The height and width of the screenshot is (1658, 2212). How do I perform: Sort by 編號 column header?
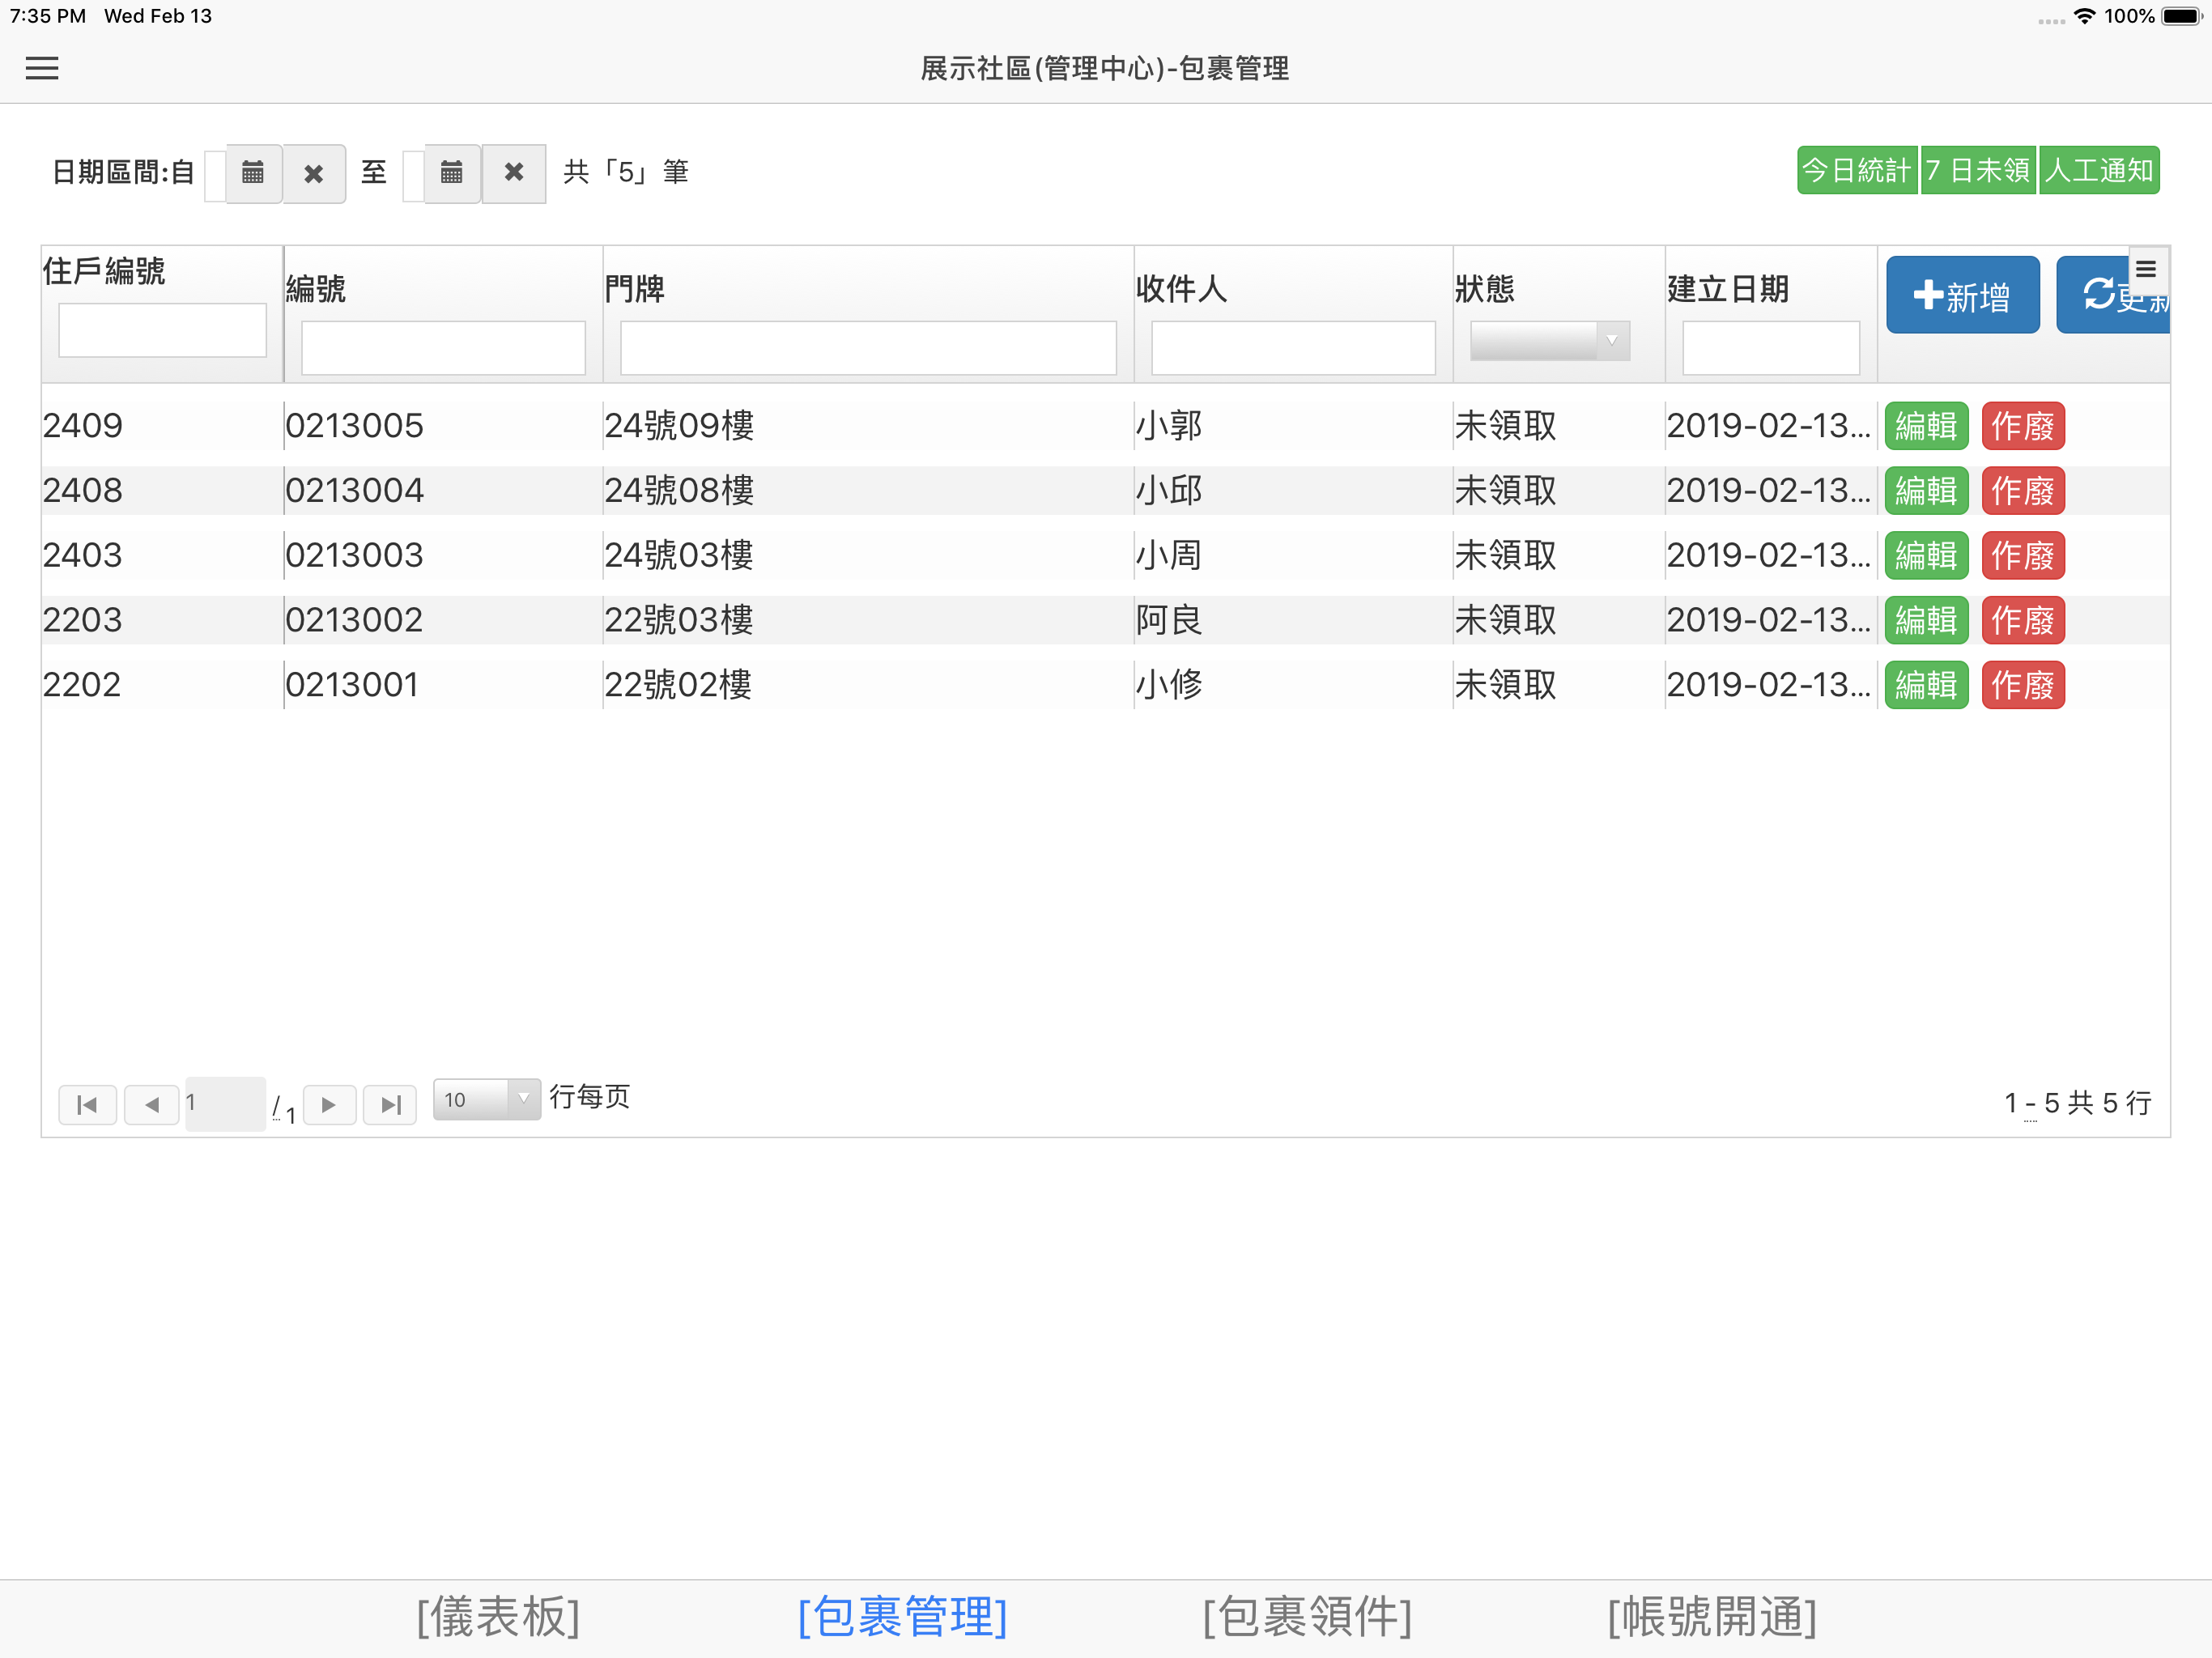[x=316, y=289]
